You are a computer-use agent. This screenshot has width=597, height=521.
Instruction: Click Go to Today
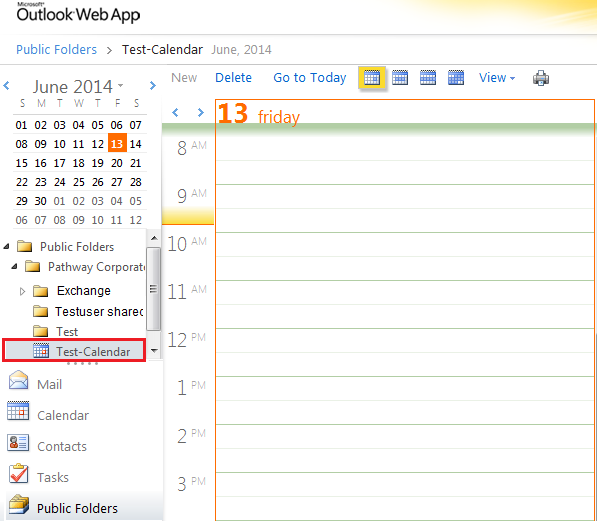click(310, 78)
